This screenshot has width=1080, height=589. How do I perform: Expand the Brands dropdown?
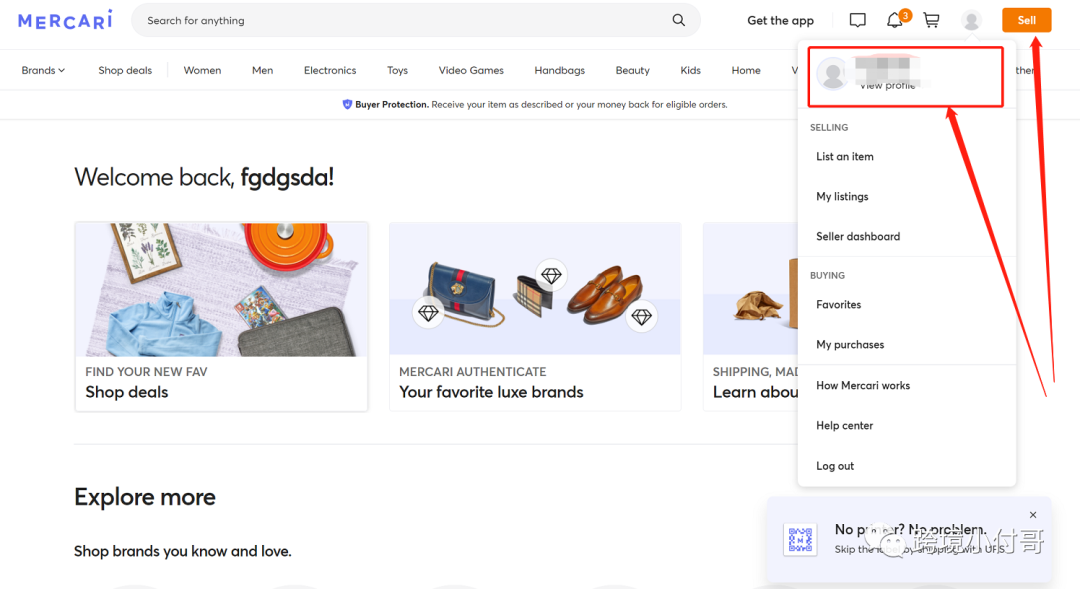coord(43,70)
